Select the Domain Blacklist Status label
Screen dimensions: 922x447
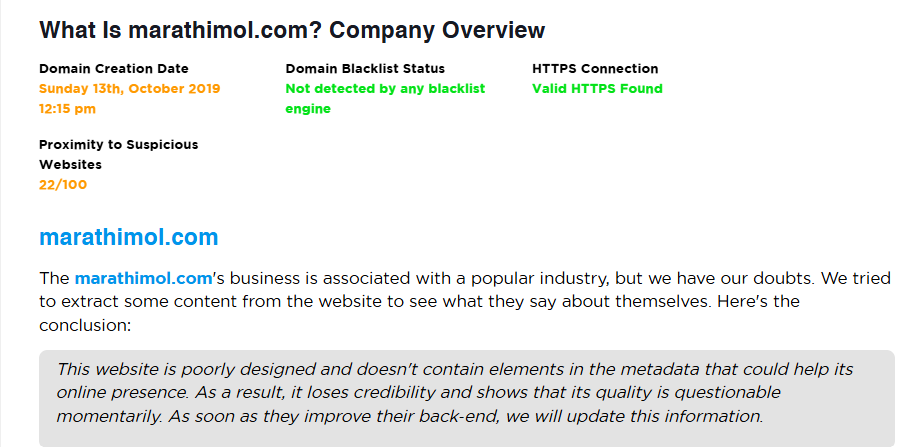365,69
